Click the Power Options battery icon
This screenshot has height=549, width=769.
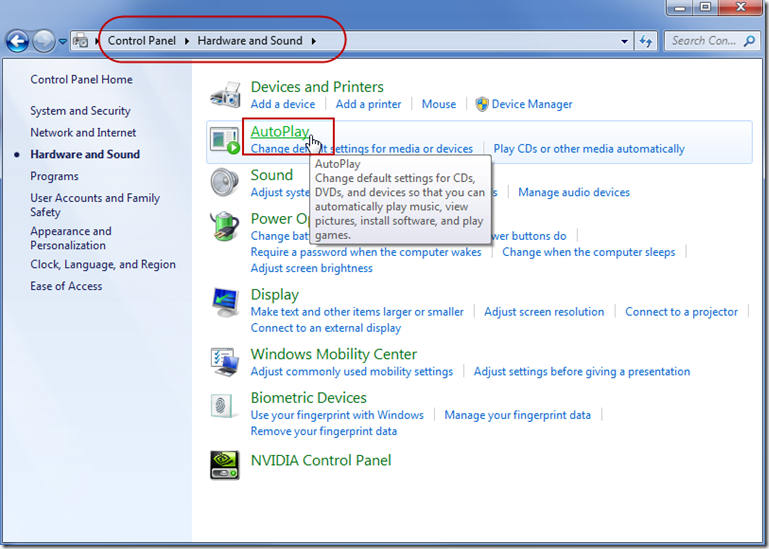[x=225, y=227]
